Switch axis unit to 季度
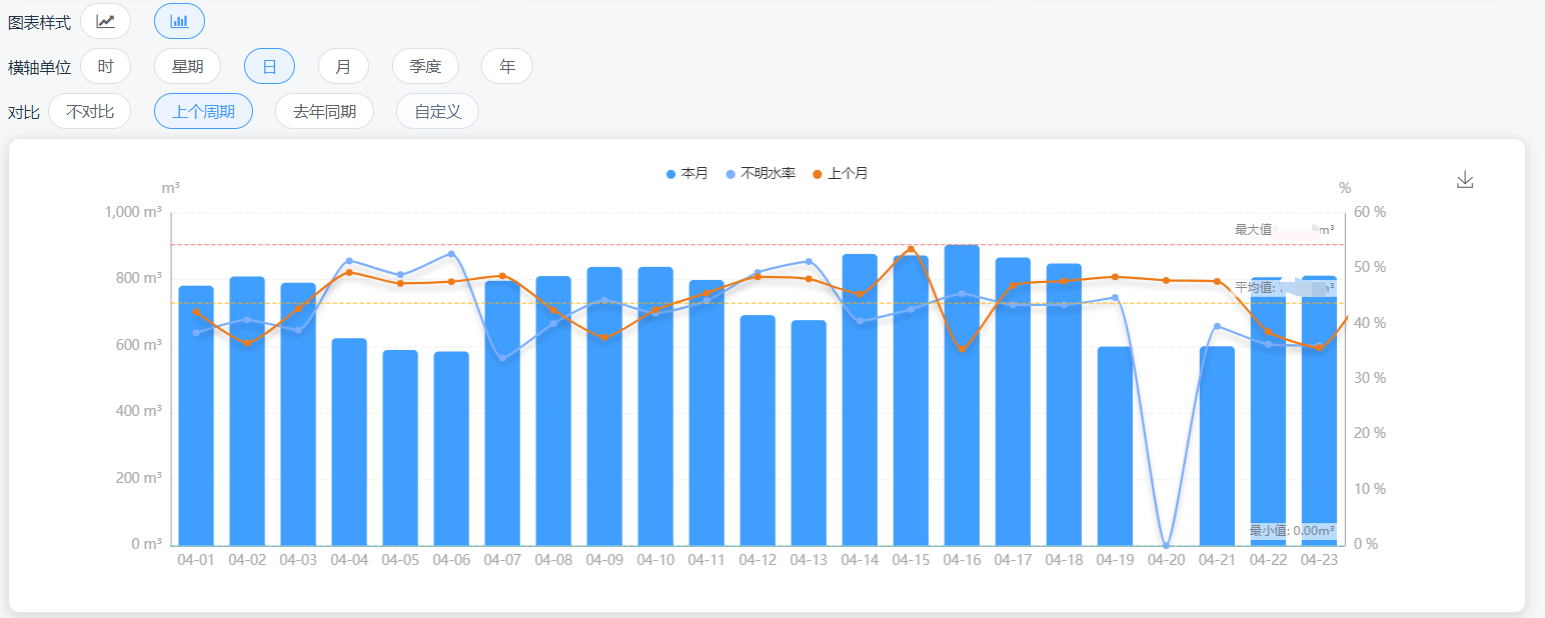 coord(425,66)
